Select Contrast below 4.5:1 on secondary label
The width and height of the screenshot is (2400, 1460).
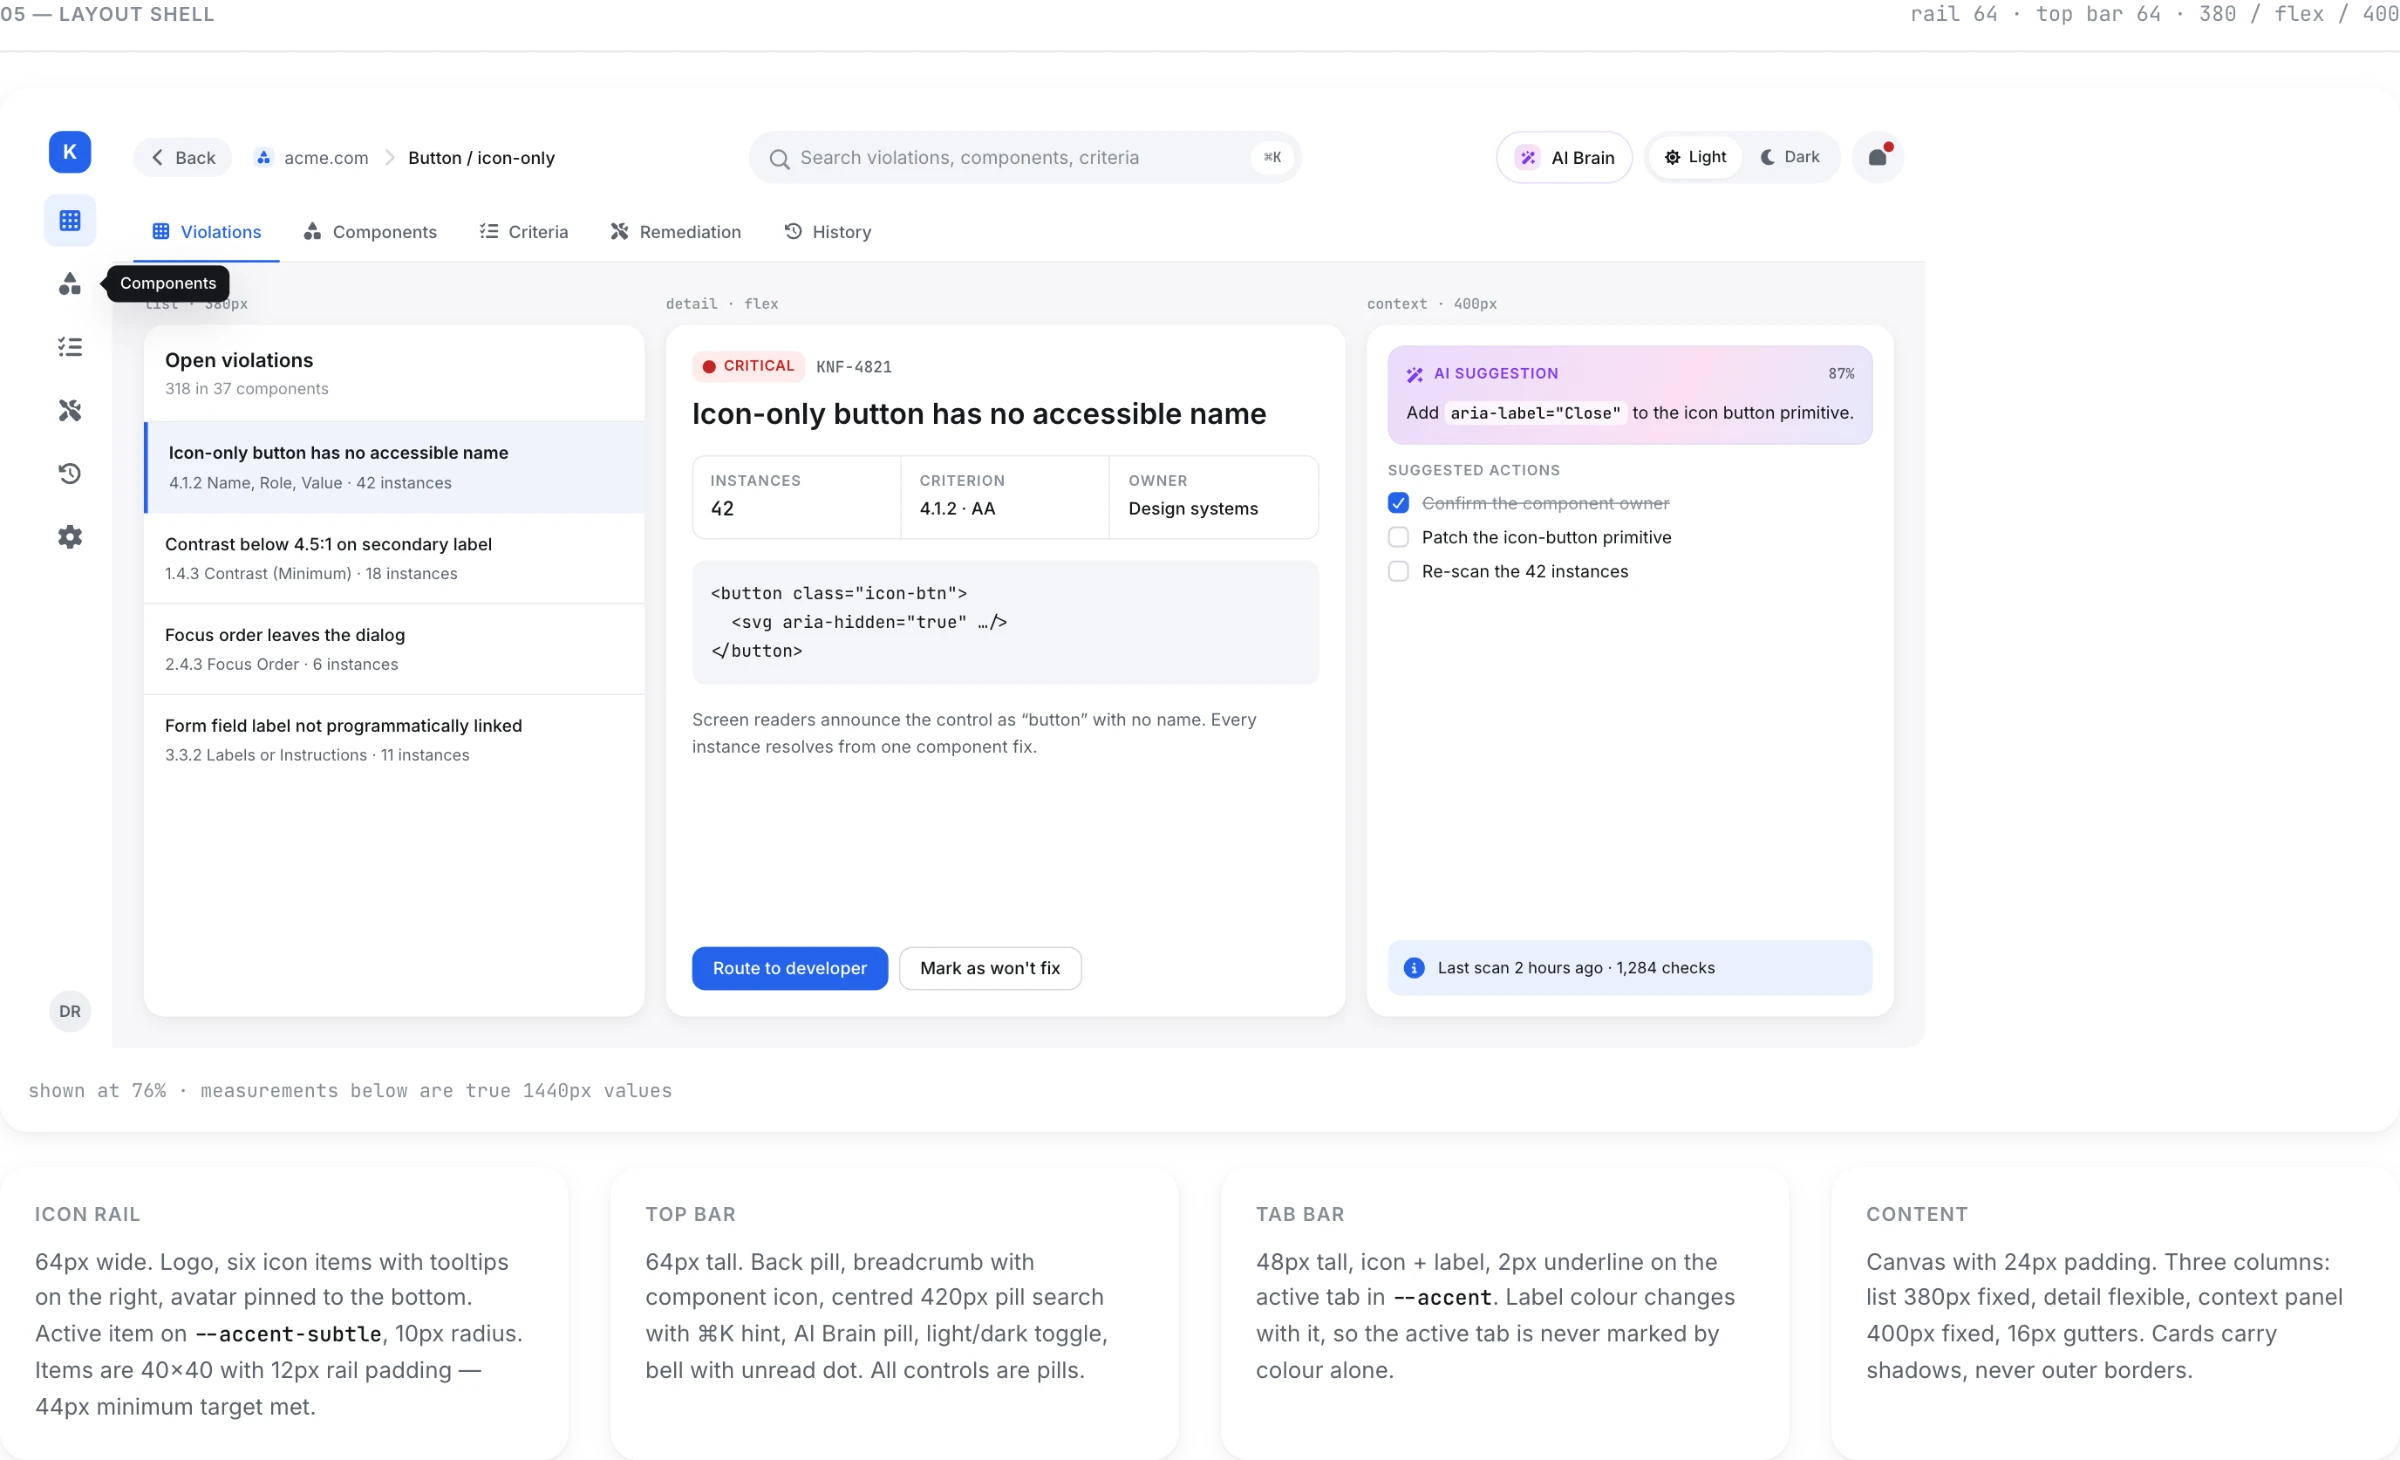pos(395,558)
